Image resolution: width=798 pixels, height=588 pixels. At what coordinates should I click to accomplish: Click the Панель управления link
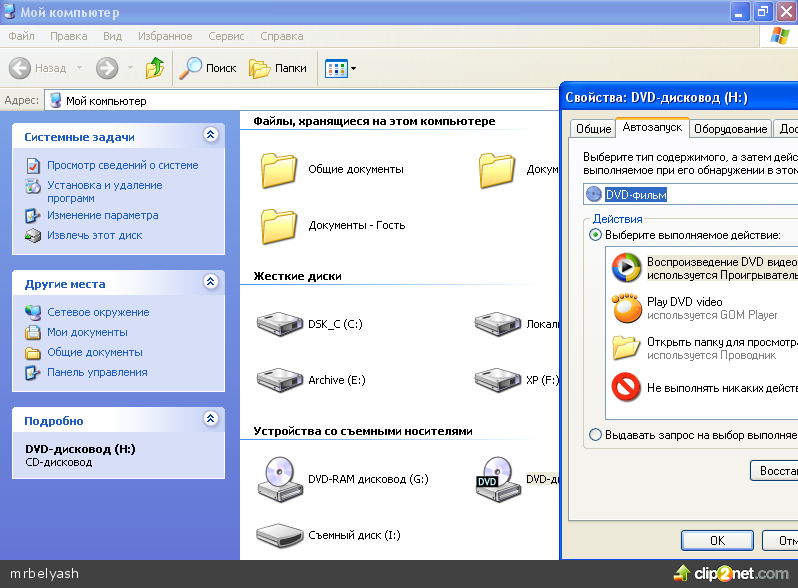[x=97, y=372]
